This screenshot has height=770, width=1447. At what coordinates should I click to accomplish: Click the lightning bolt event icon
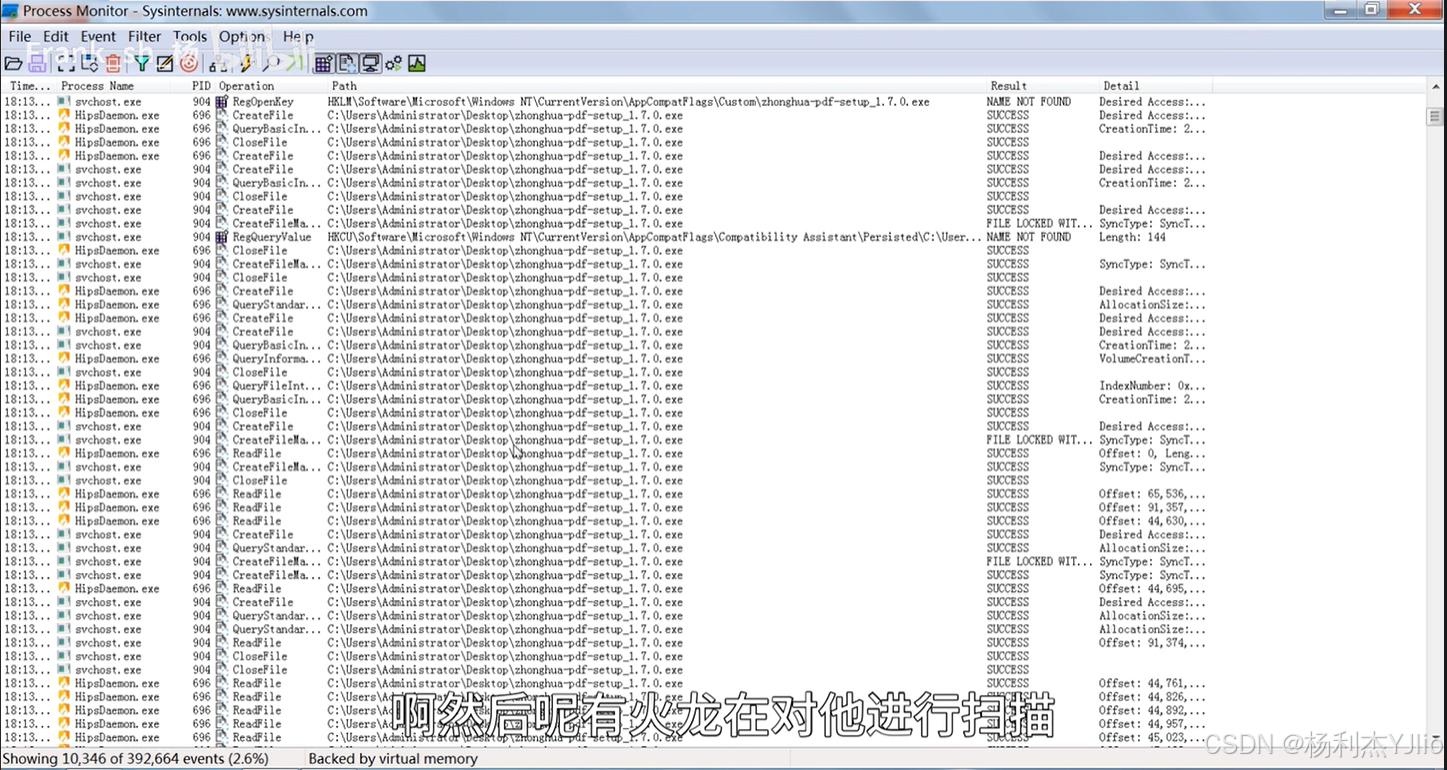(x=248, y=63)
